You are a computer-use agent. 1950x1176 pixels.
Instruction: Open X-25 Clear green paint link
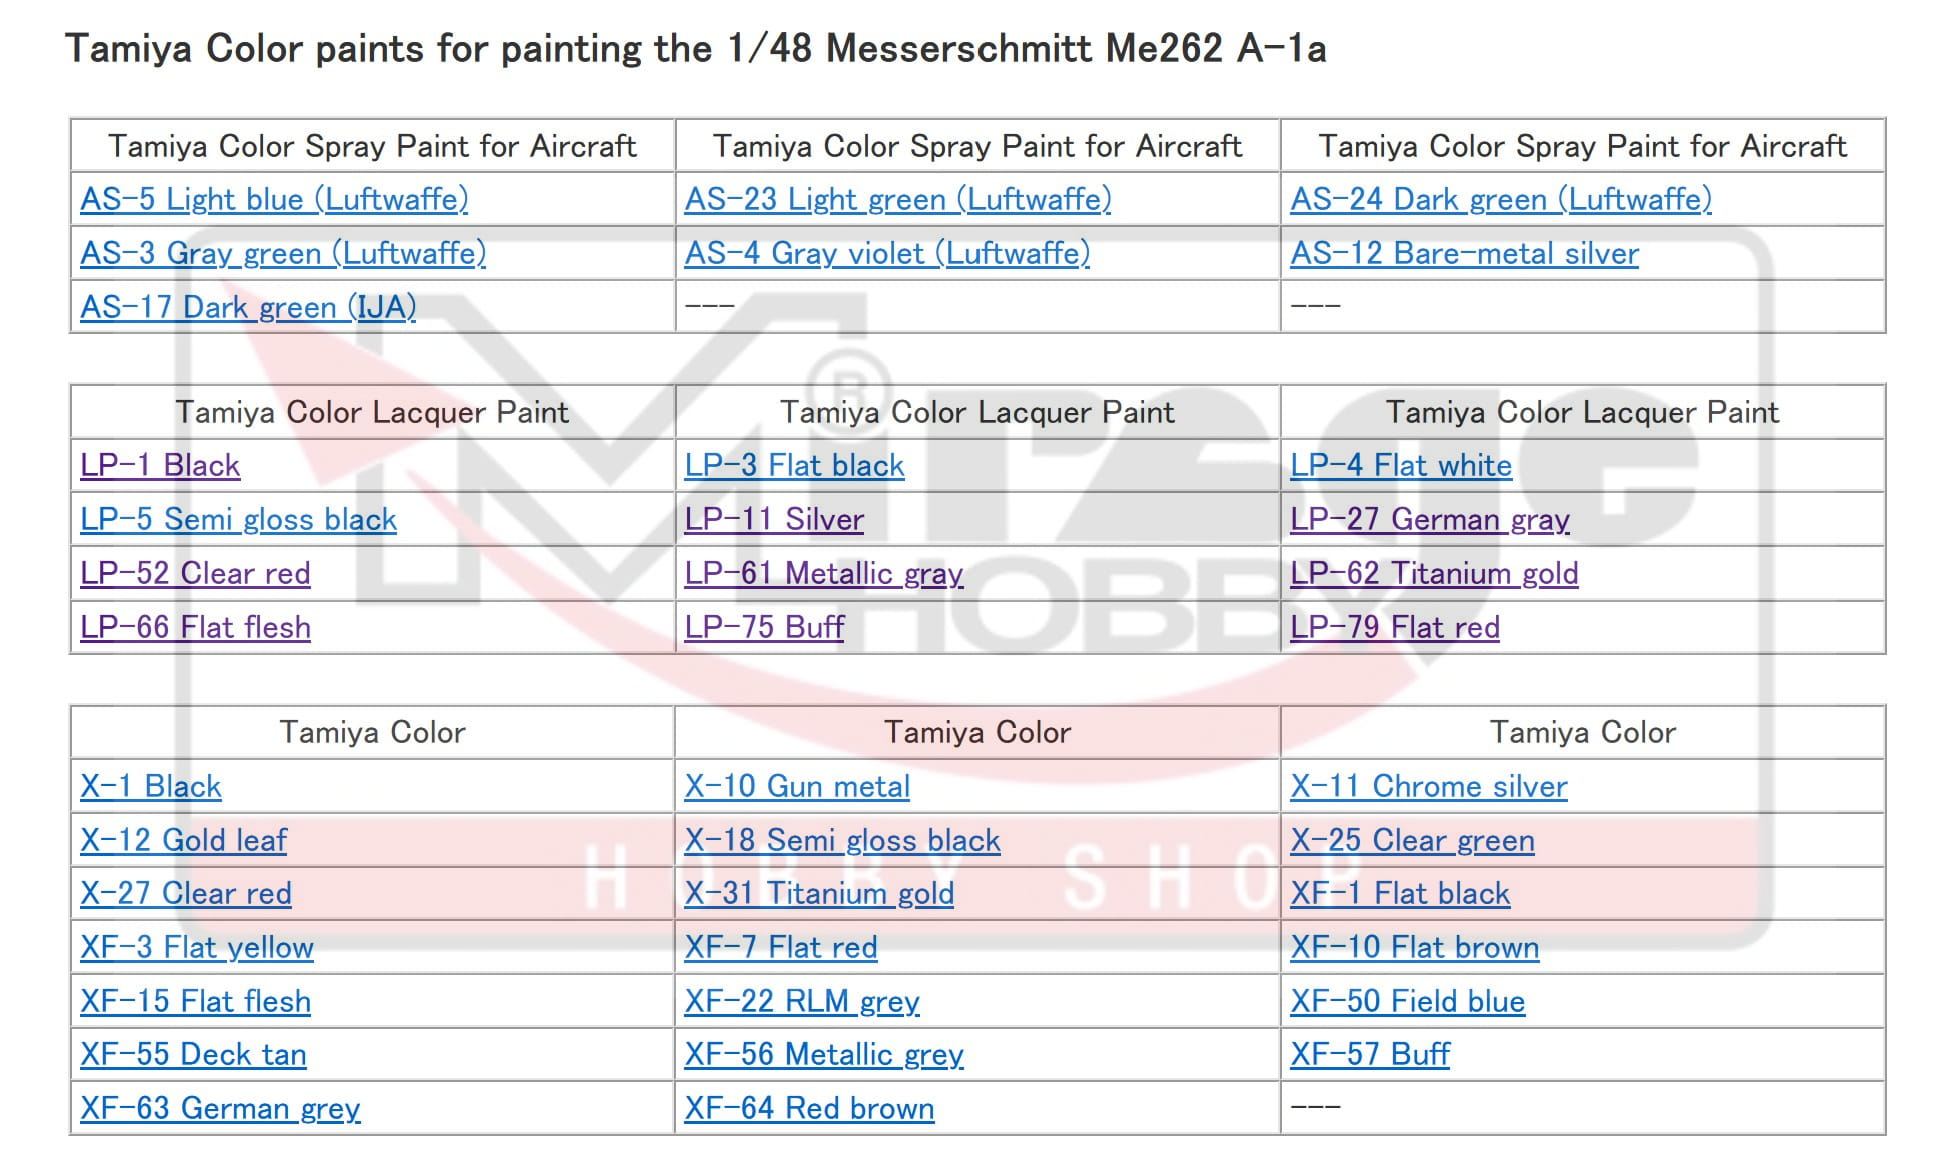point(1412,841)
